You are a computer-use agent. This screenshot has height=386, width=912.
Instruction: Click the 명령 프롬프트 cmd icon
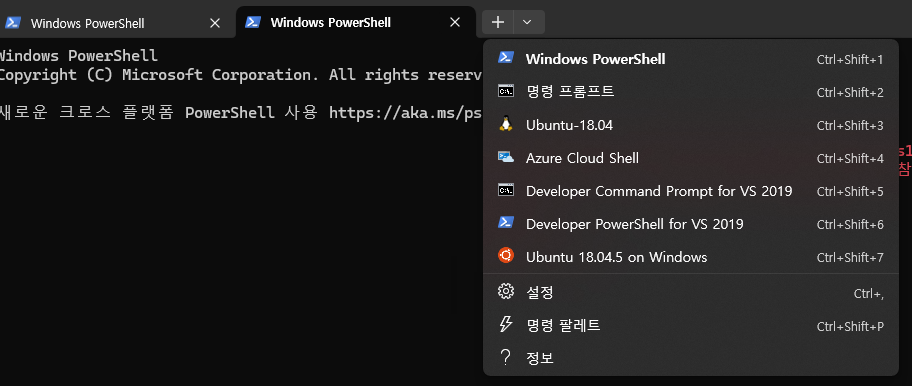505,91
